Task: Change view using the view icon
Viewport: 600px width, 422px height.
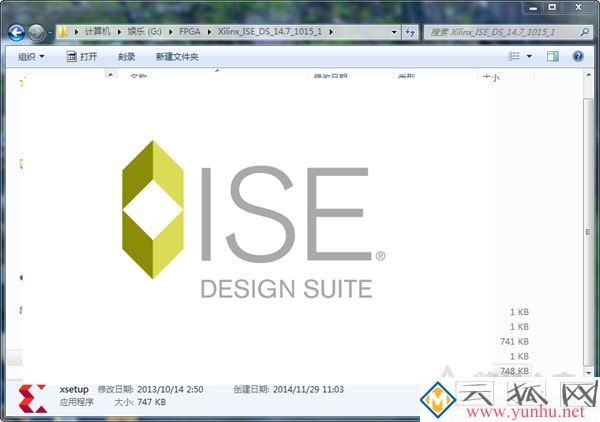Action: 514,57
